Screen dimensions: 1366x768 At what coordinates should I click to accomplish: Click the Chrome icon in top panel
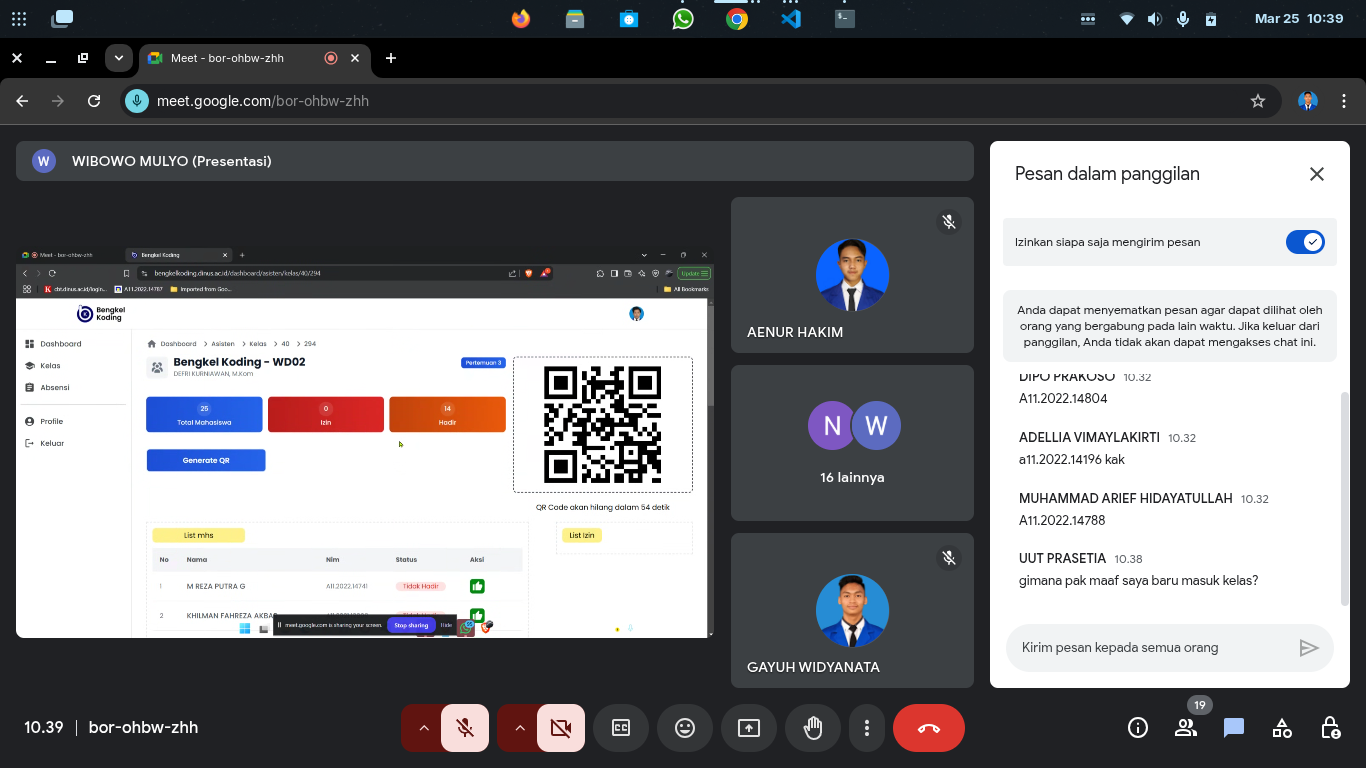coord(737,19)
